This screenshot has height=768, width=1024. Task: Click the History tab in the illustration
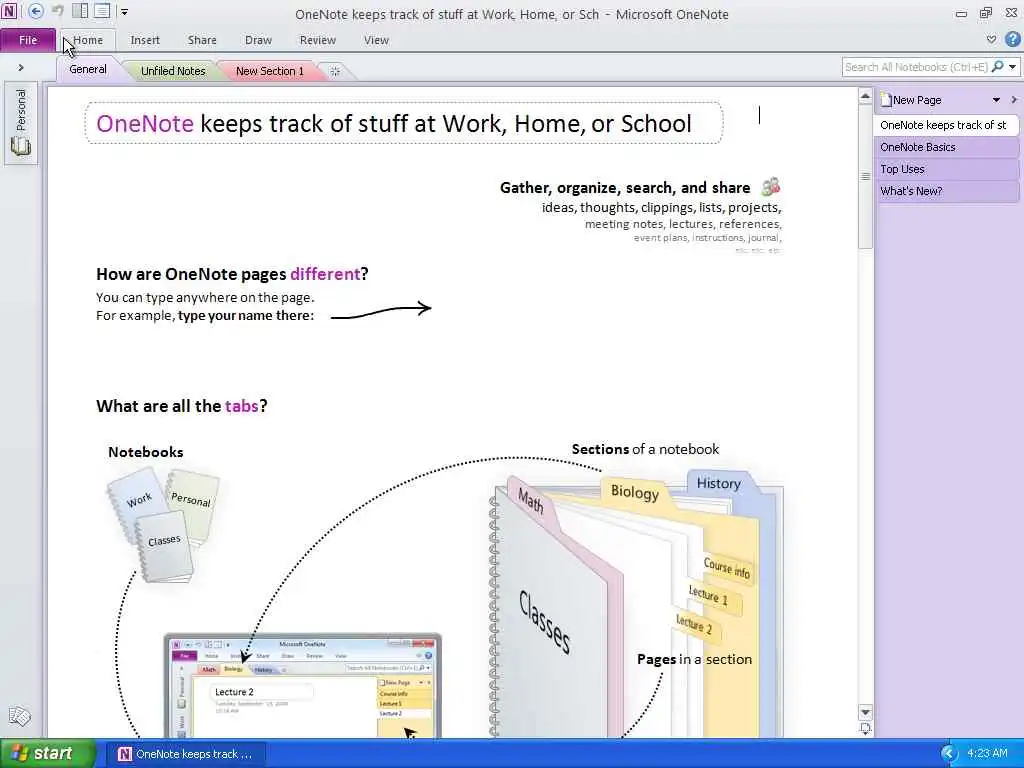tap(718, 483)
